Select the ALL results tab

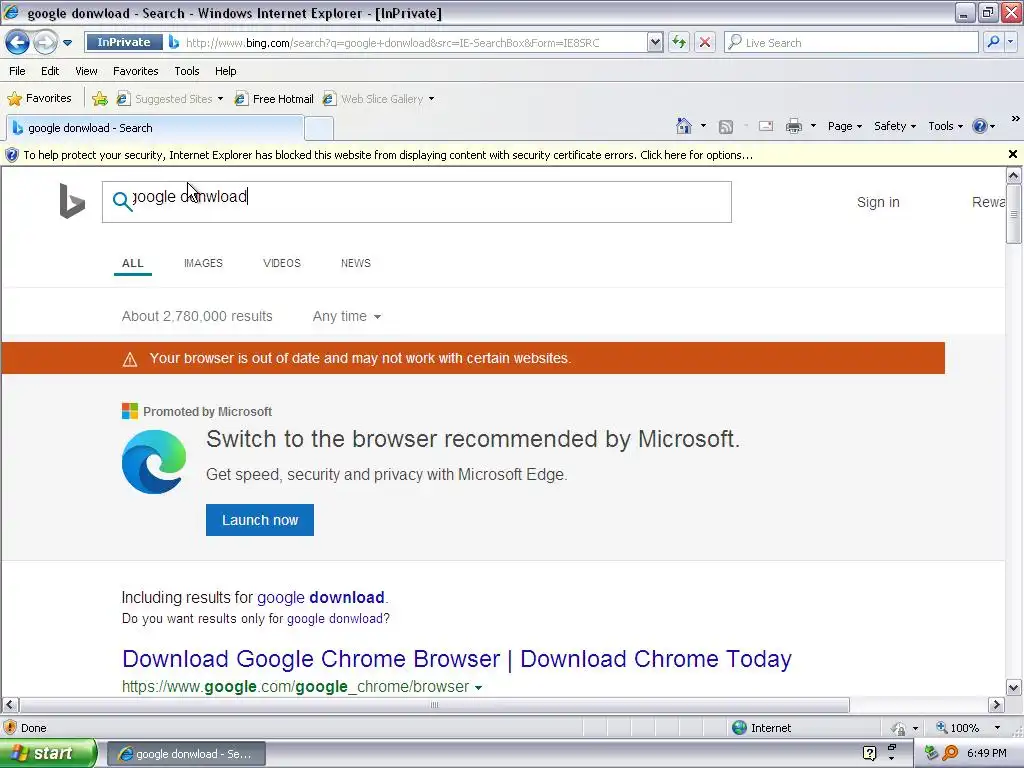coord(133,263)
